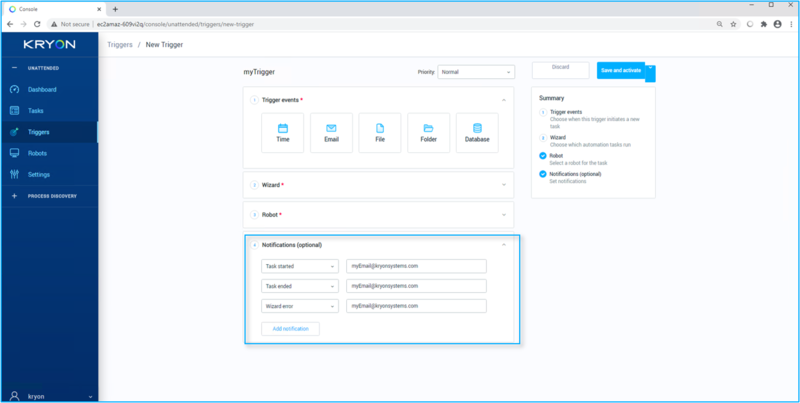The width and height of the screenshot is (800, 403).
Task: Collapse the Notifications (optional) section
Action: 504,245
